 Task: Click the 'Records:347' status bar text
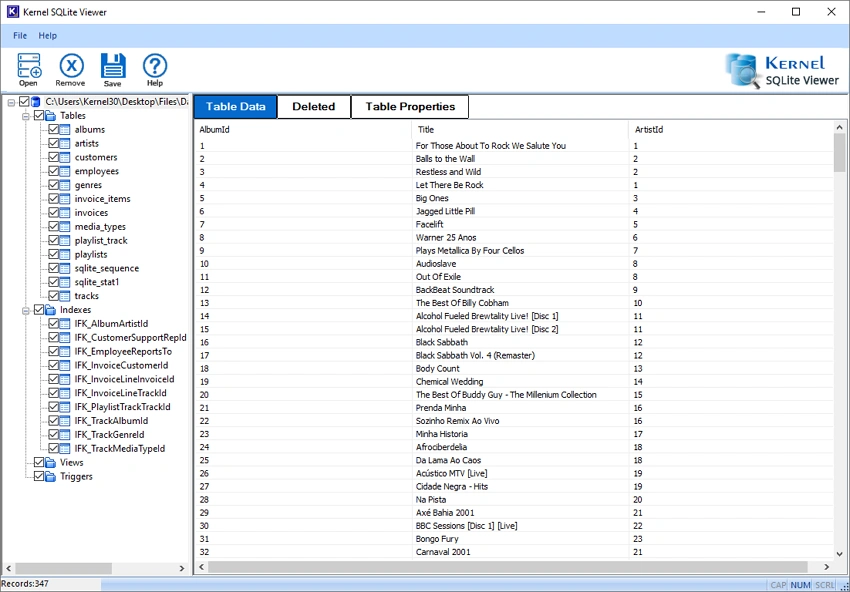point(24,584)
